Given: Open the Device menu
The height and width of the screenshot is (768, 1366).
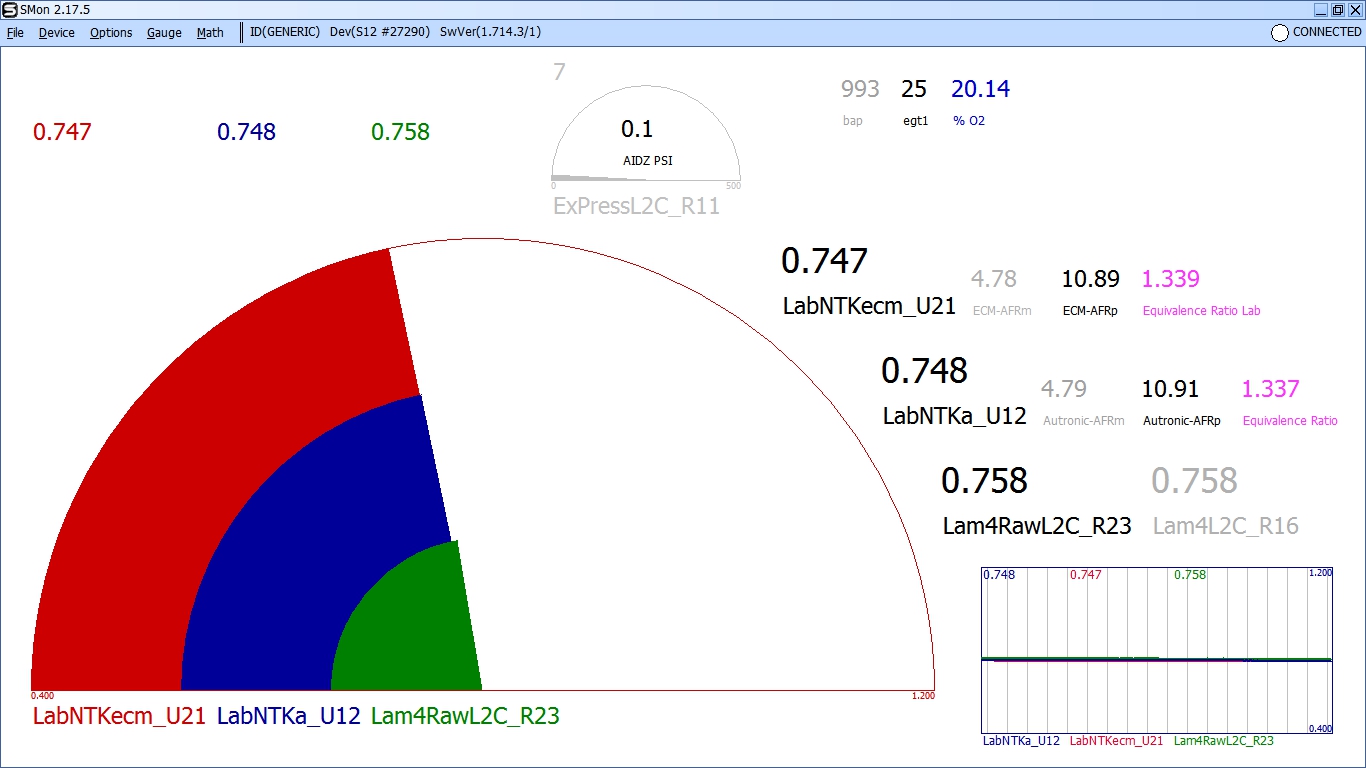Looking at the screenshot, I should pyautogui.click(x=56, y=33).
